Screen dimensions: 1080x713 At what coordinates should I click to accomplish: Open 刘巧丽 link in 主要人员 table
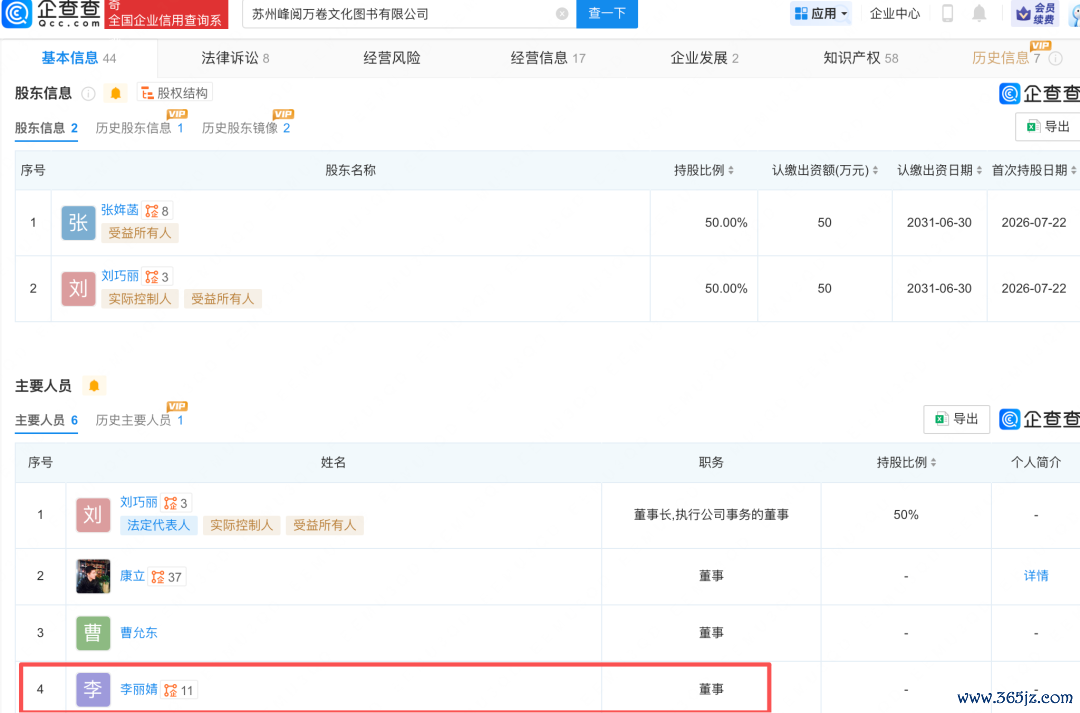138,502
